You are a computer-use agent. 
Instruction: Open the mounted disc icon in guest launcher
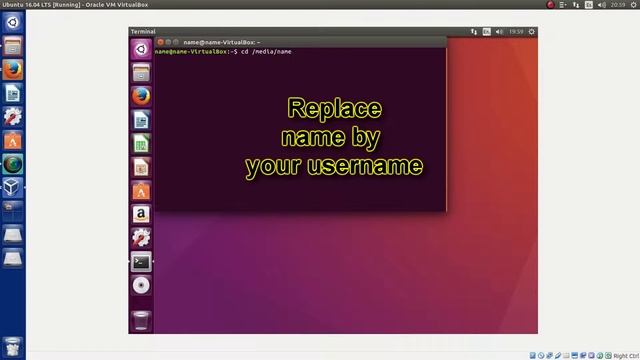click(141, 285)
